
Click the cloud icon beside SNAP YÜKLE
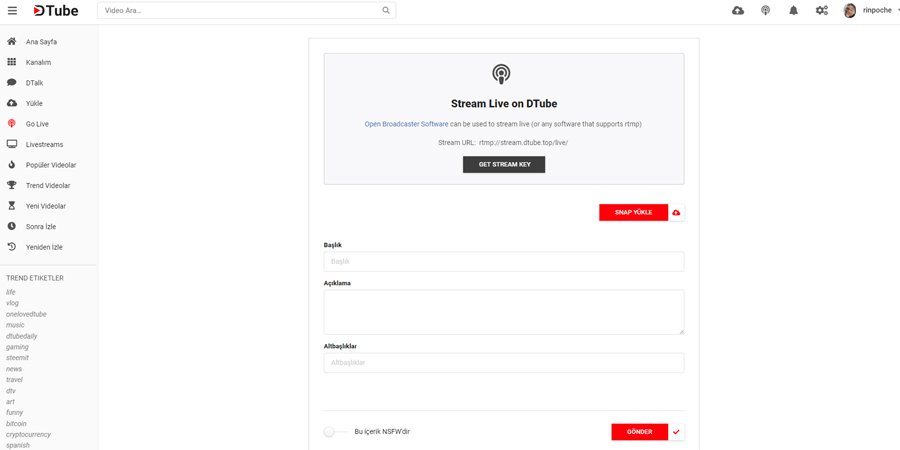[676, 212]
